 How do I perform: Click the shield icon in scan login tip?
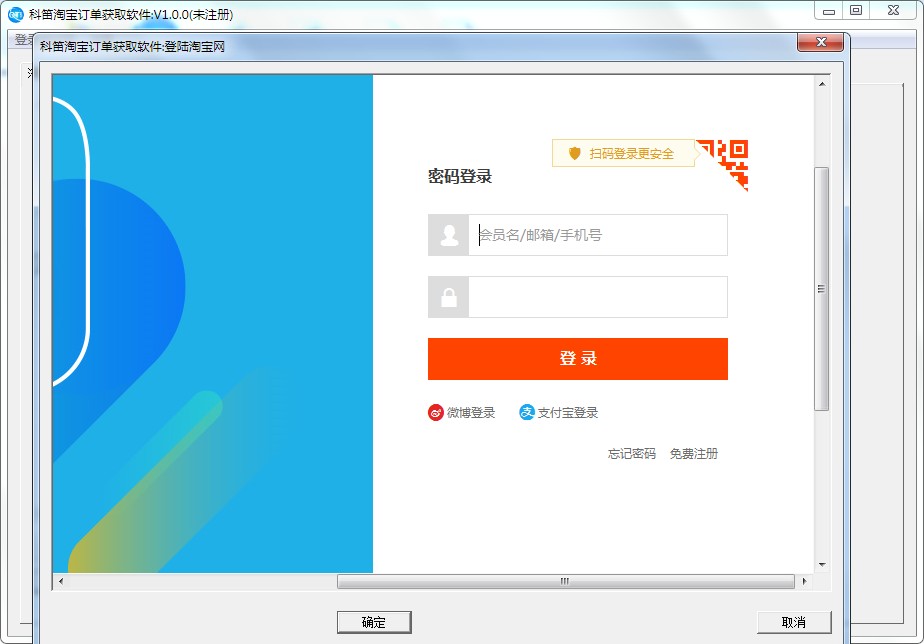tap(575, 154)
